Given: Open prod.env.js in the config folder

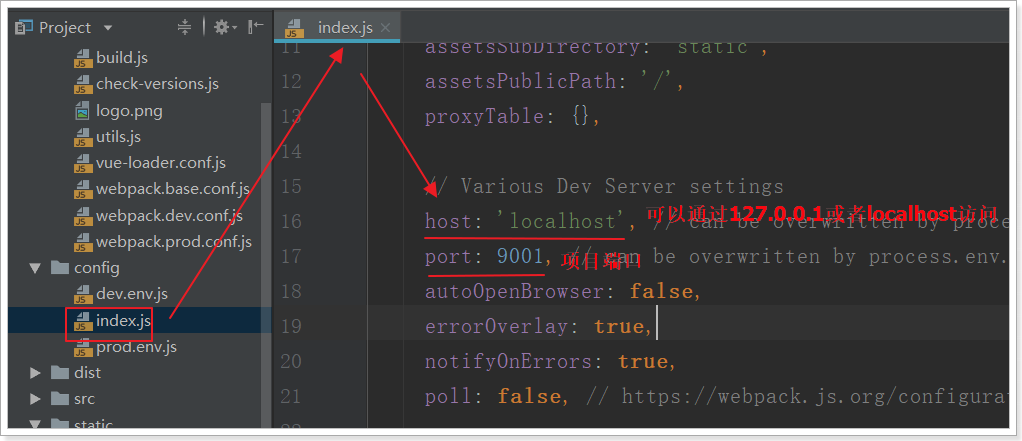Looking at the screenshot, I should coord(136,347).
